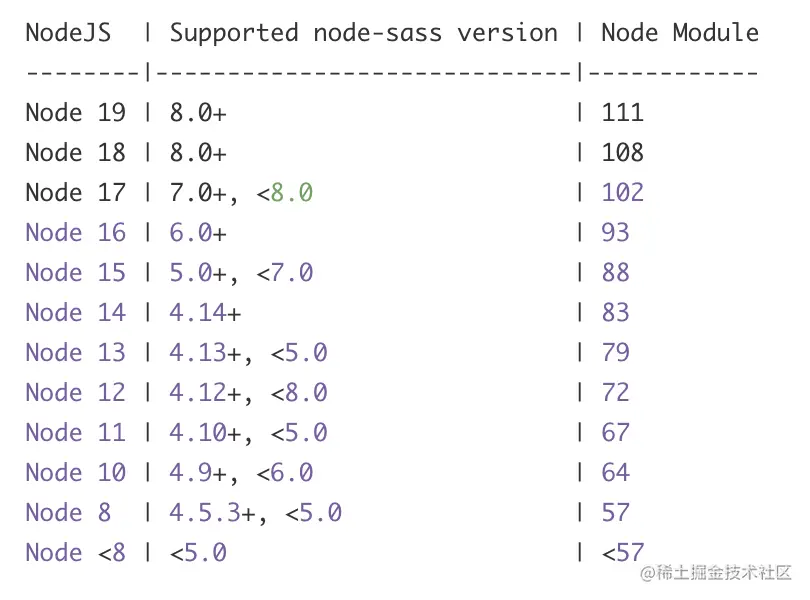Viewport: 810px width, 600px height.
Task: Click module number 108
Action: (622, 153)
